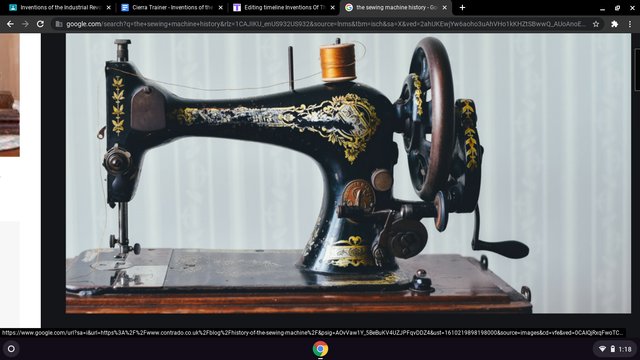Close the sewing machine history tab

[444, 7]
